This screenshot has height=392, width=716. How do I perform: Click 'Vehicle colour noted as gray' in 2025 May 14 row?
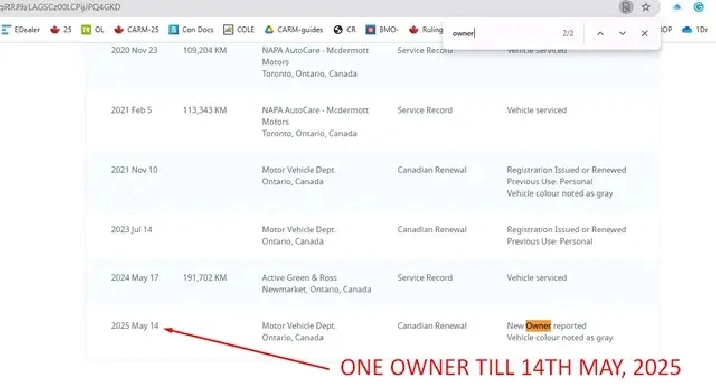pos(560,338)
